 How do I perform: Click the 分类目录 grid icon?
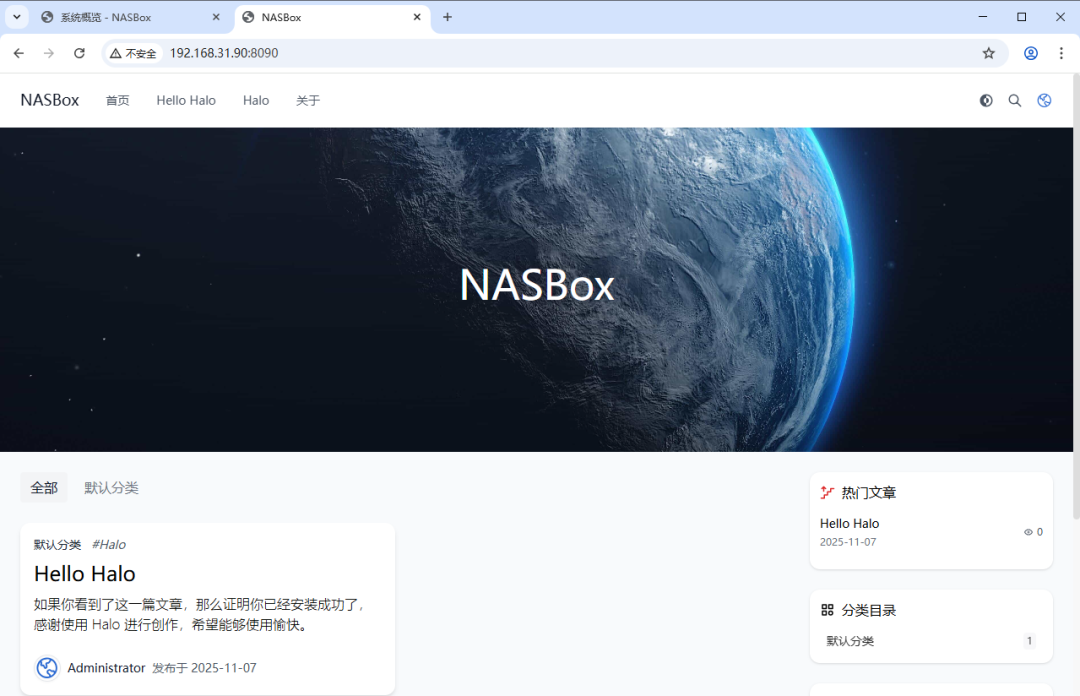(x=827, y=610)
